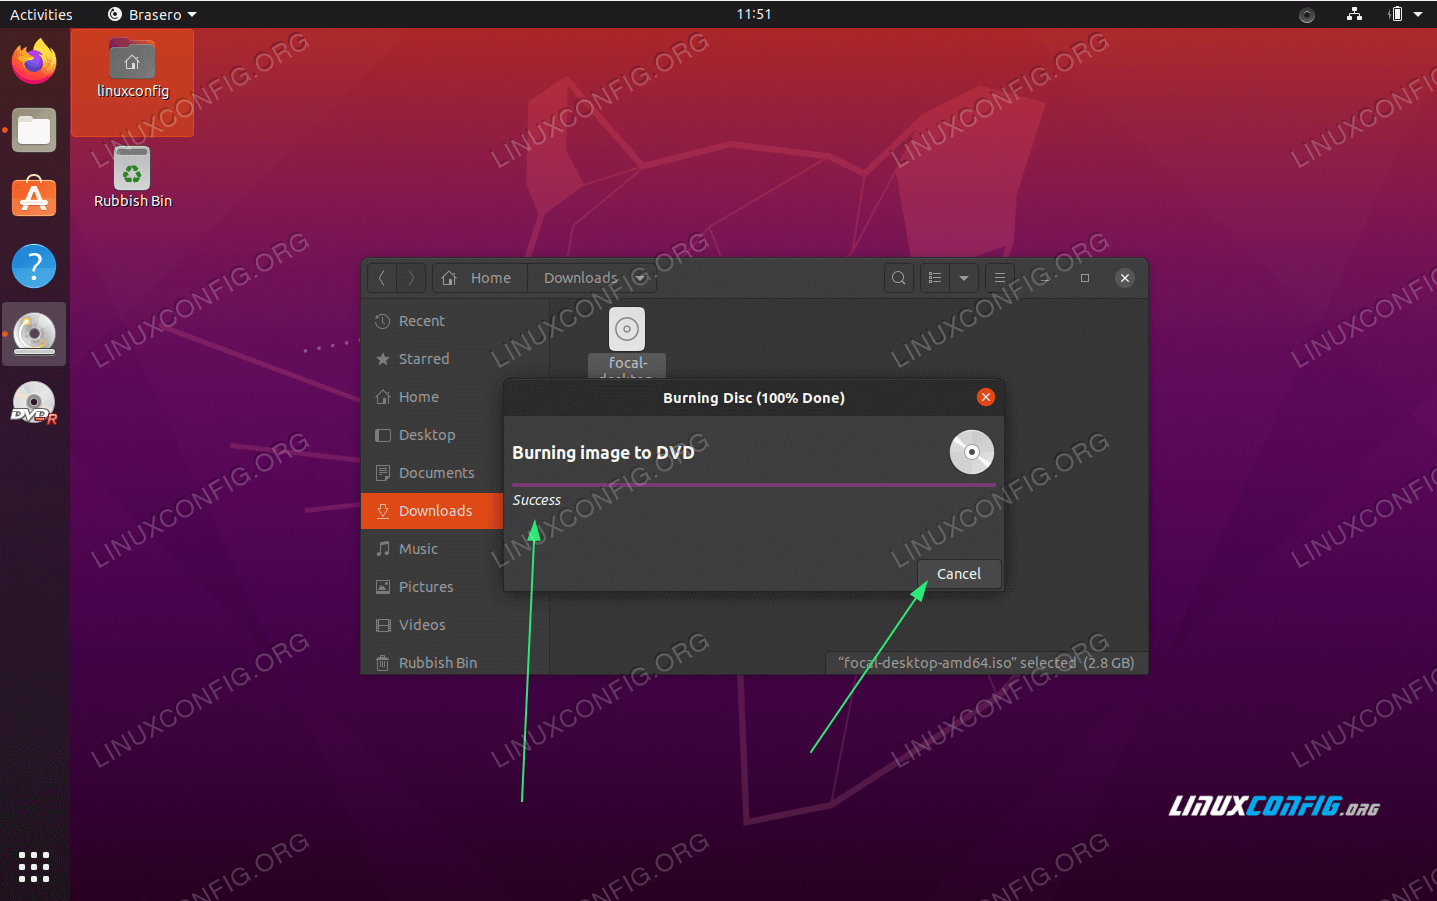Maximize the Files window

click(x=1085, y=278)
